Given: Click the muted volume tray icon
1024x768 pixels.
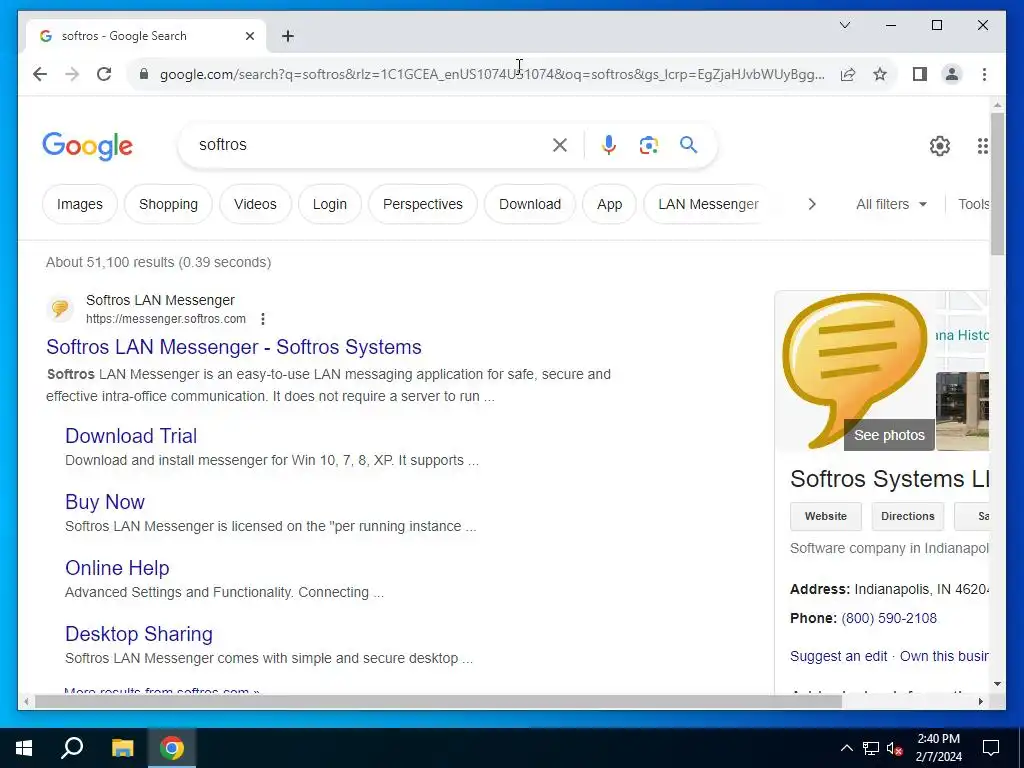Looking at the screenshot, I should point(894,748).
